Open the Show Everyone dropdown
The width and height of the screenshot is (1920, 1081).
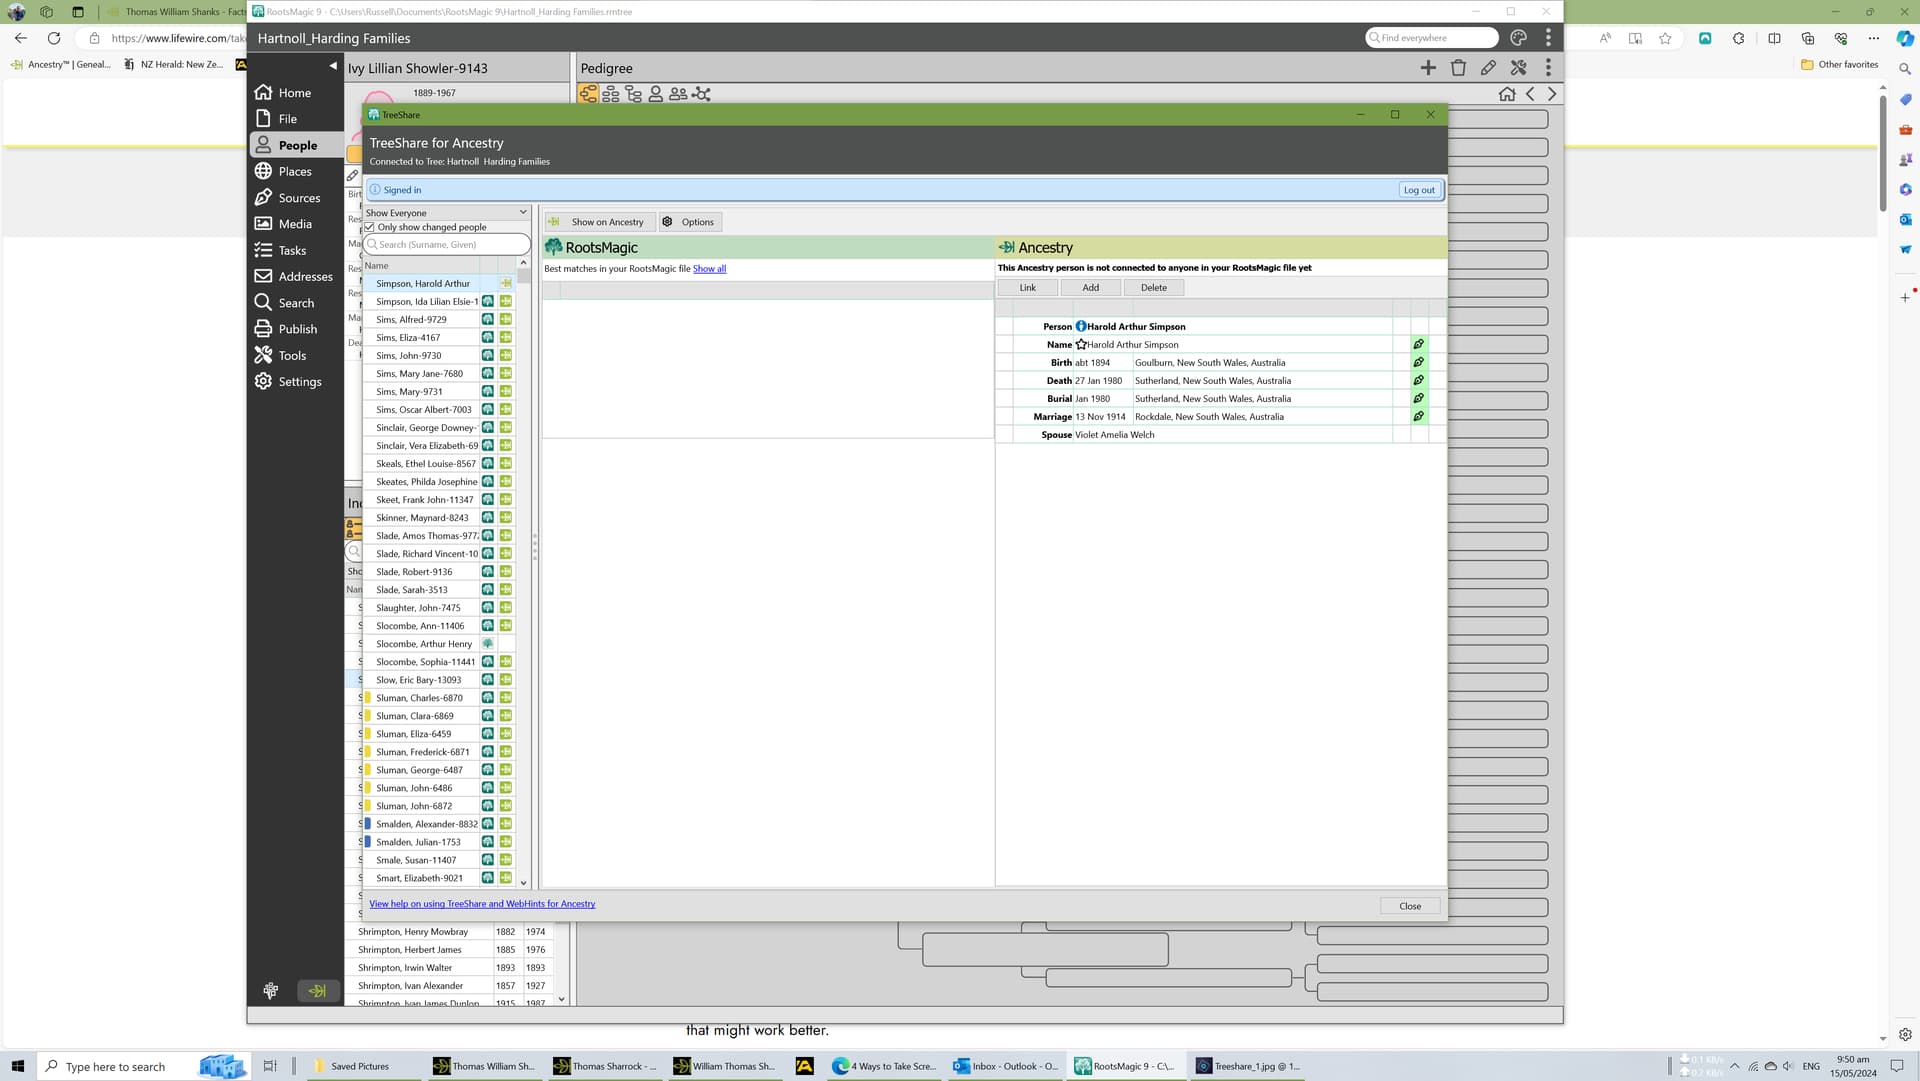(x=446, y=213)
